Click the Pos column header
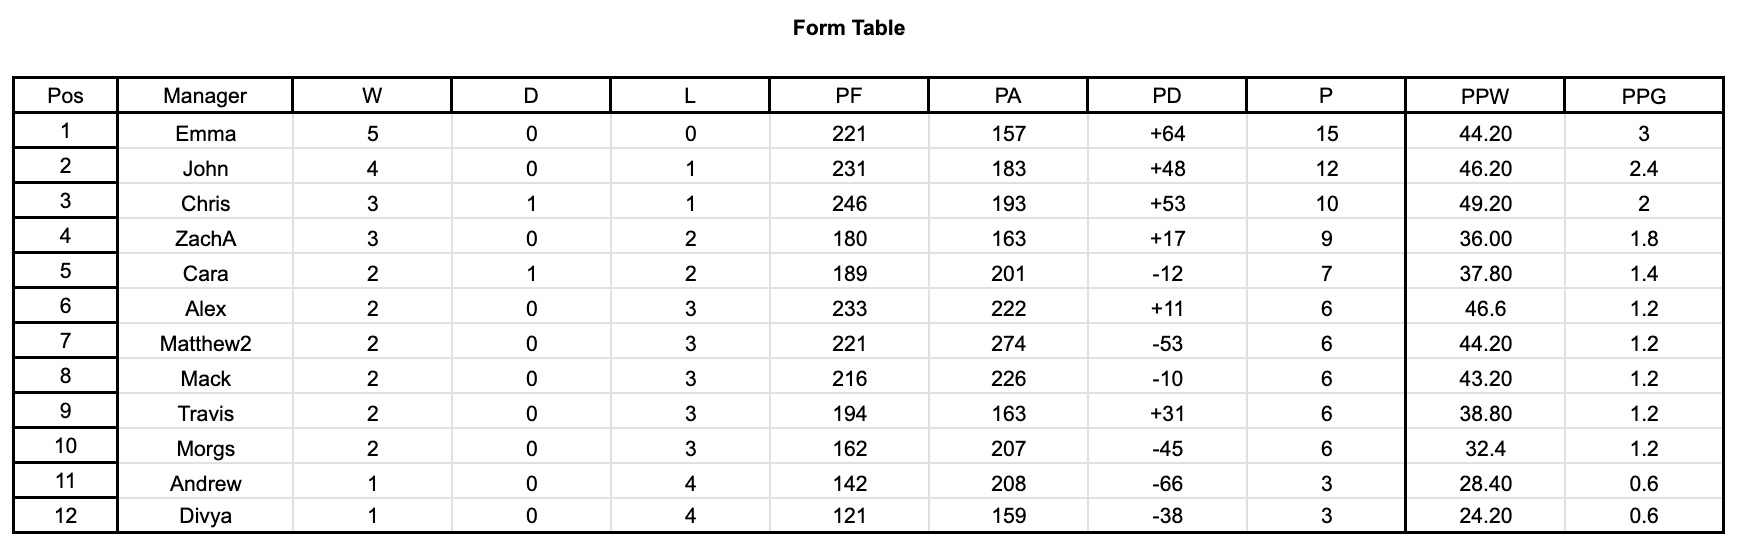The width and height of the screenshot is (1740, 552). 65,96
